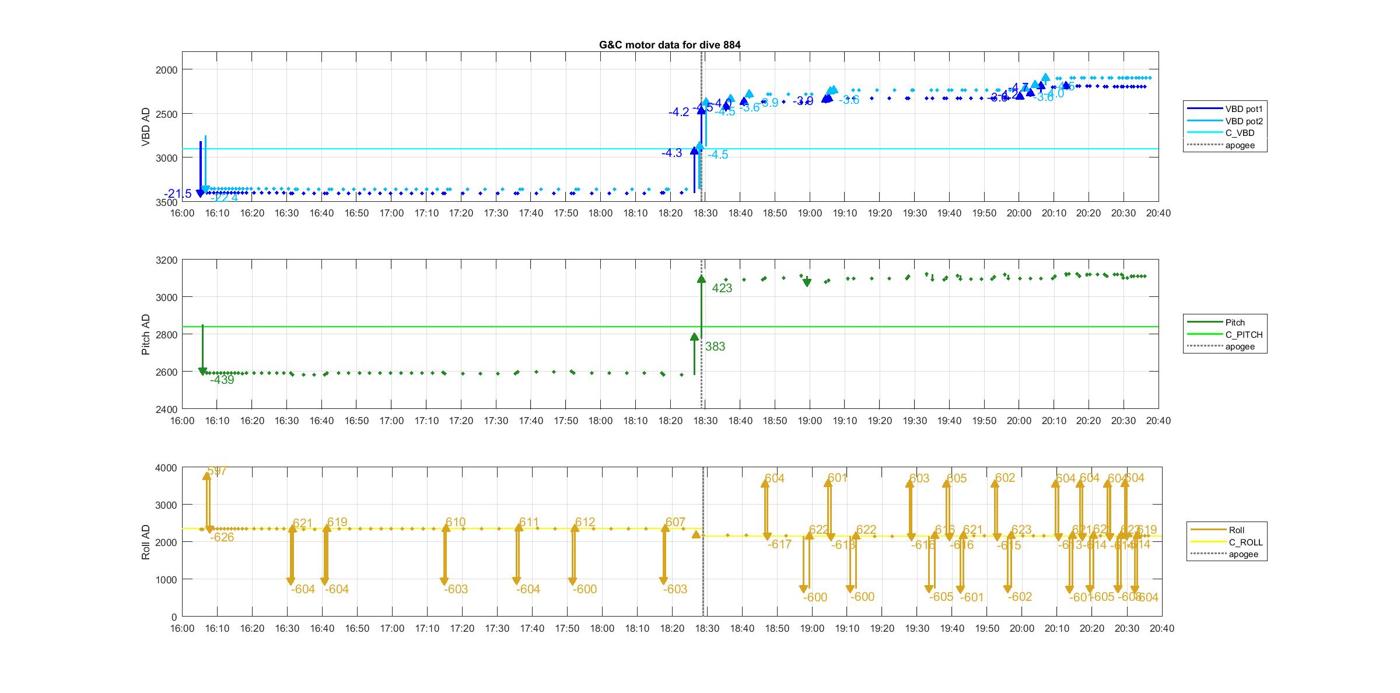This screenshot has width=1400, height=693.
Task: Click the 'Roll AD' y-axis label
Action: tap(146, 541)
